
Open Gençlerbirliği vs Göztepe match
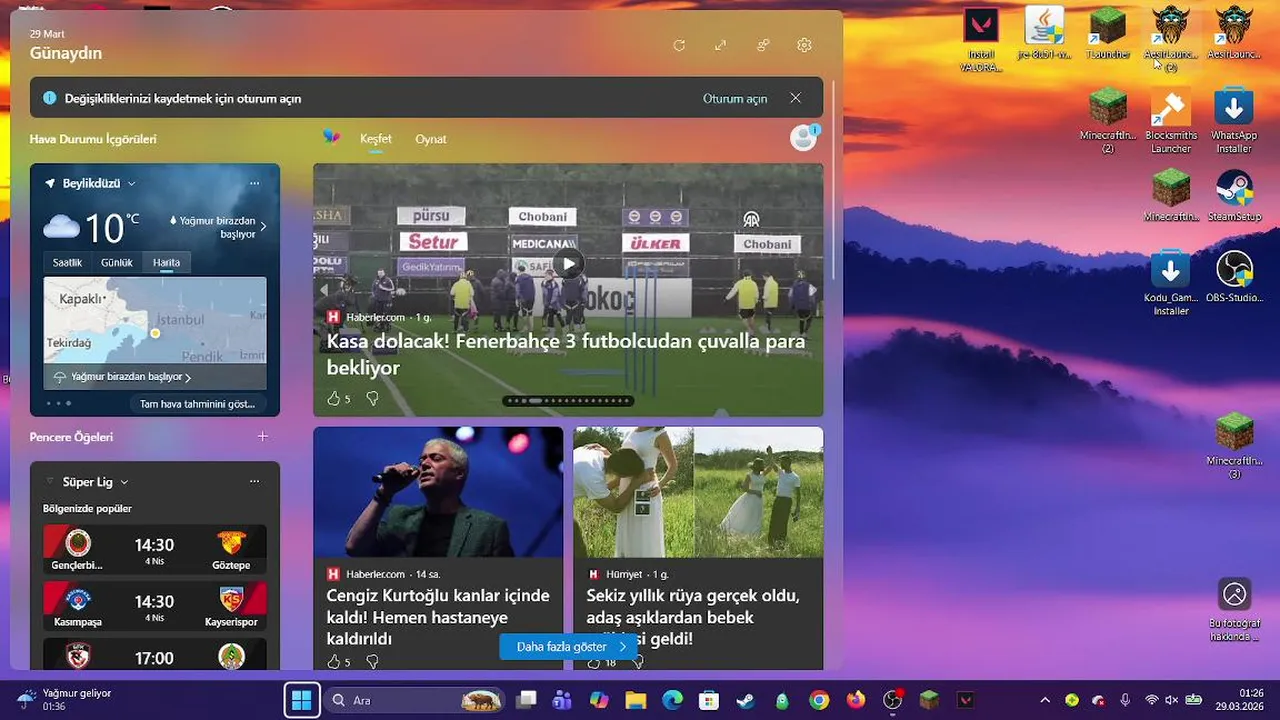point(155,550)
